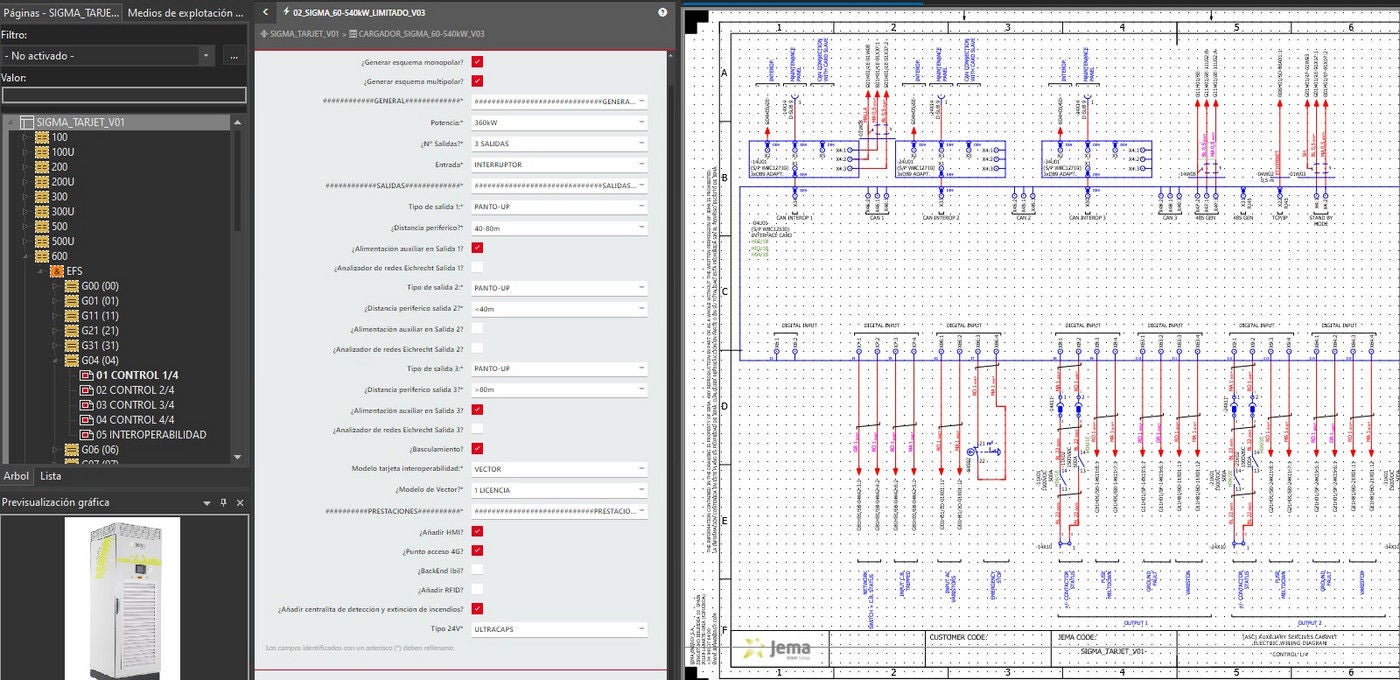
Task: Switch to the Lista tab
Action: point(50,476)
